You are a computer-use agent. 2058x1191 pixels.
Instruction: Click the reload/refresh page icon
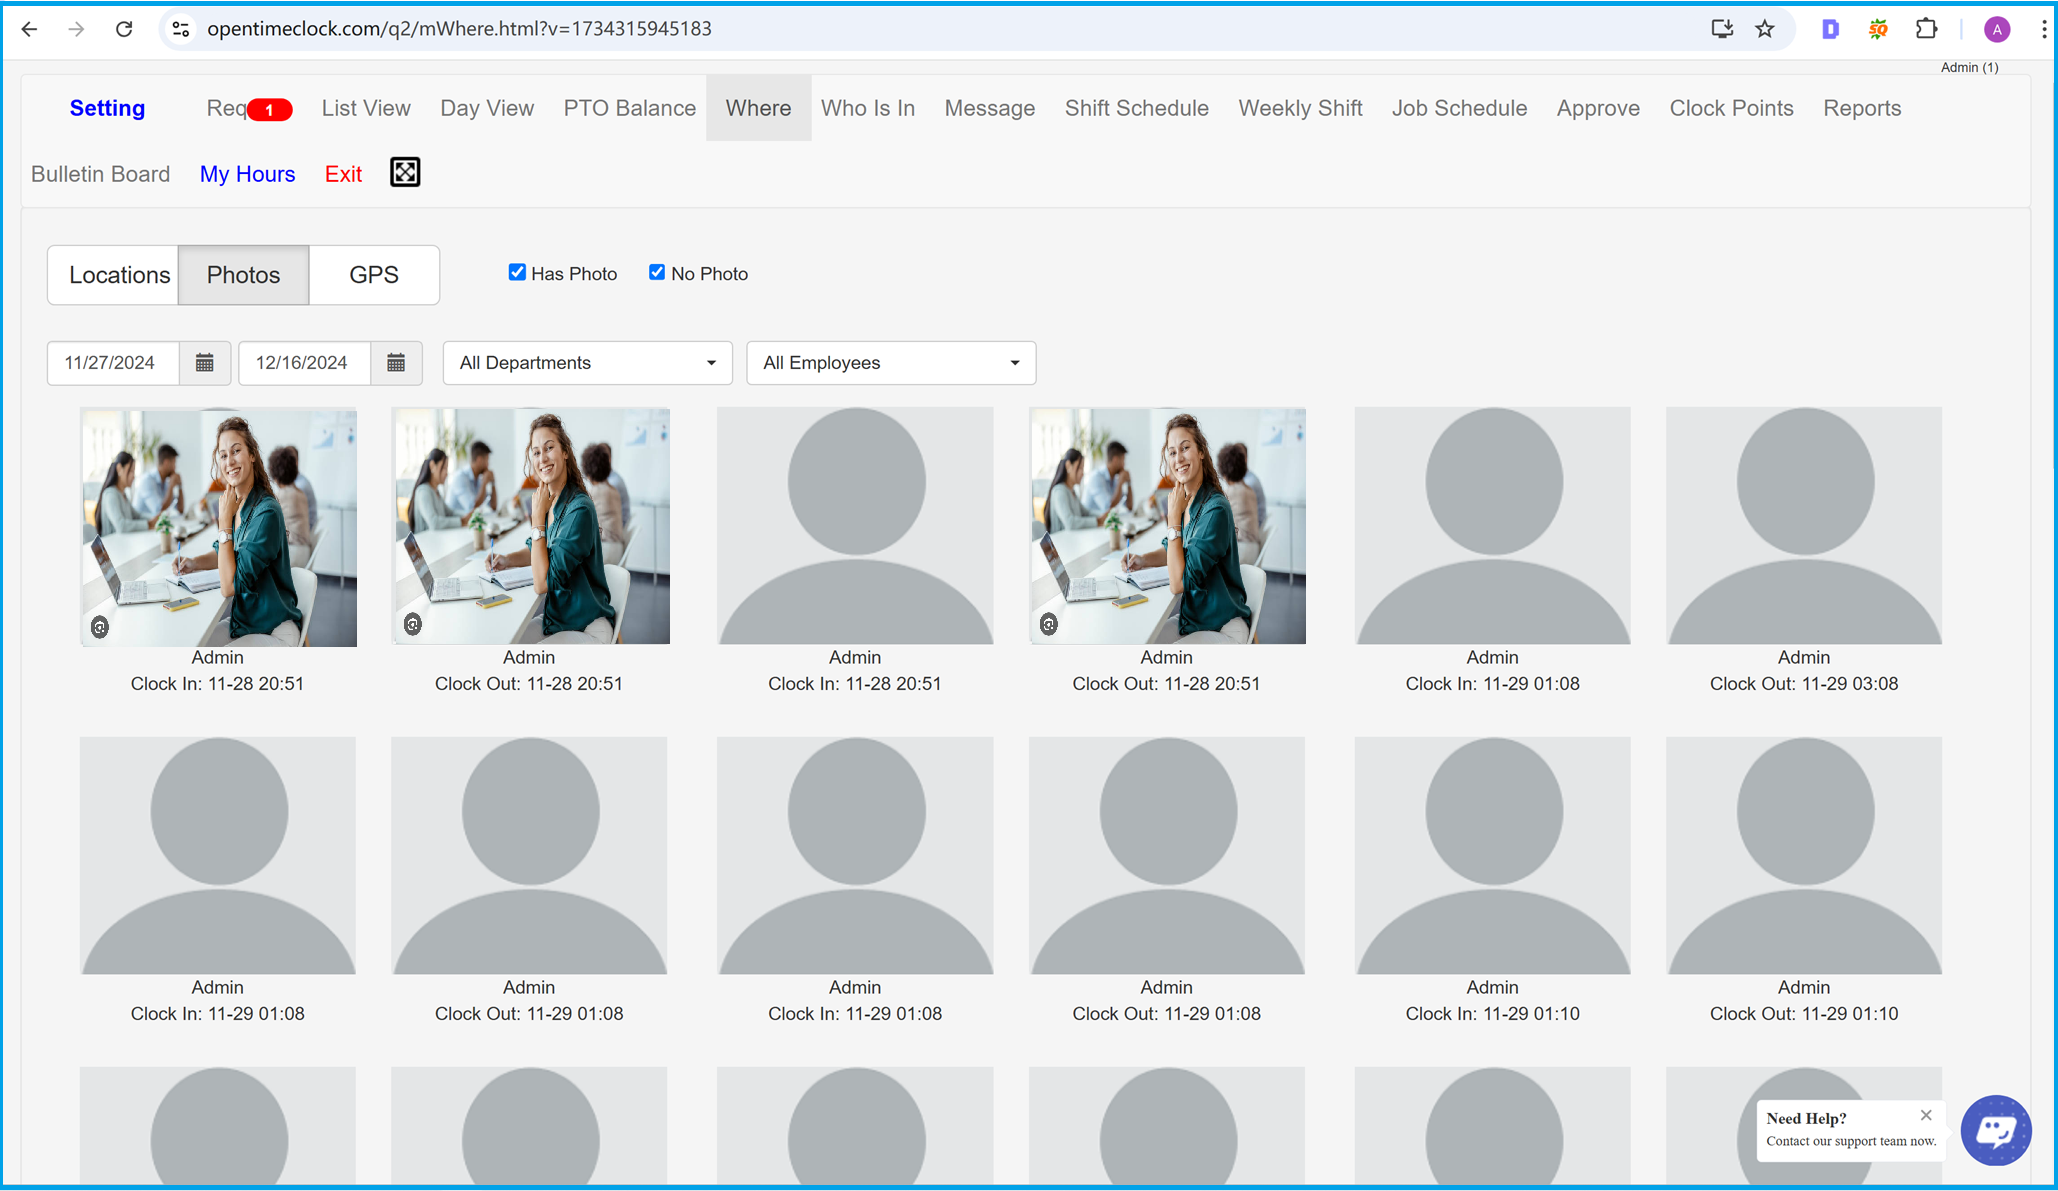tap(125, 28)
